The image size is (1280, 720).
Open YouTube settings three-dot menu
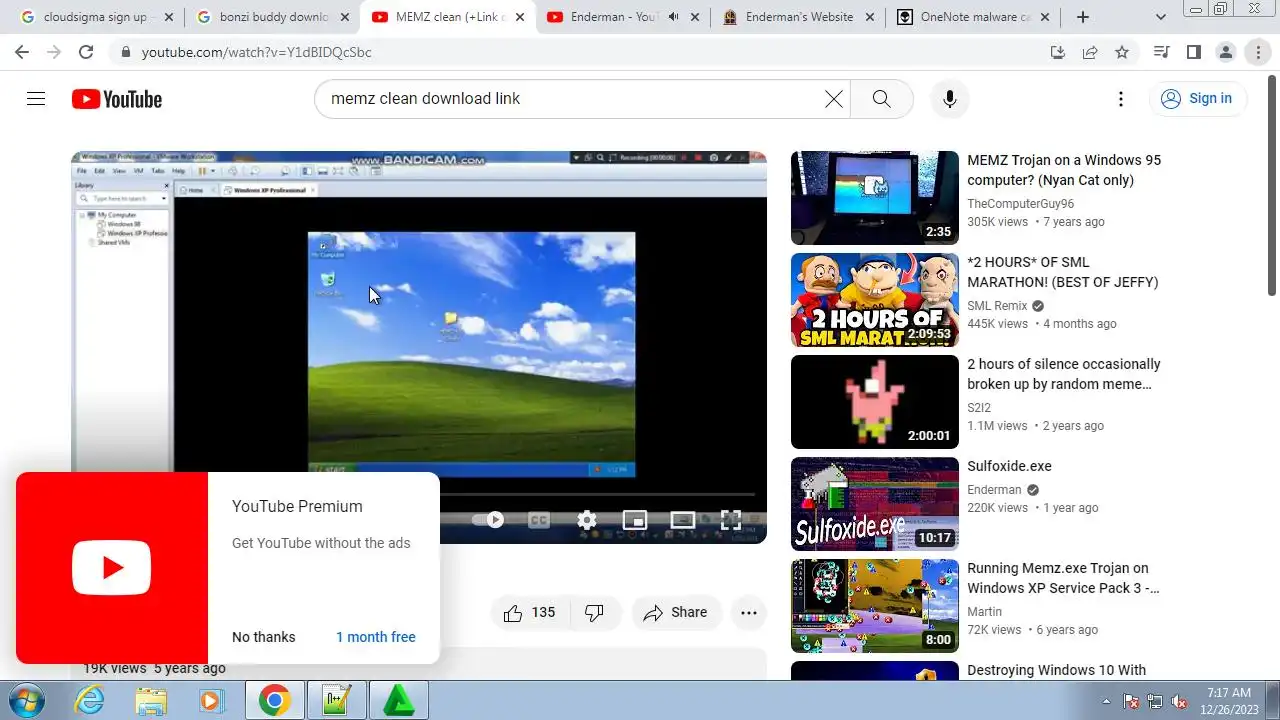point(1121,98)
